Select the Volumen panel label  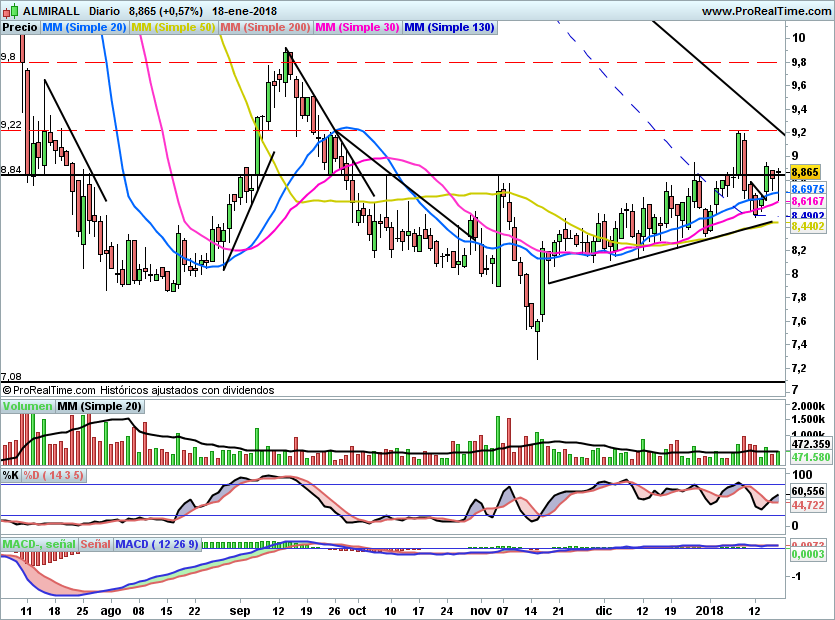[27, 406]
